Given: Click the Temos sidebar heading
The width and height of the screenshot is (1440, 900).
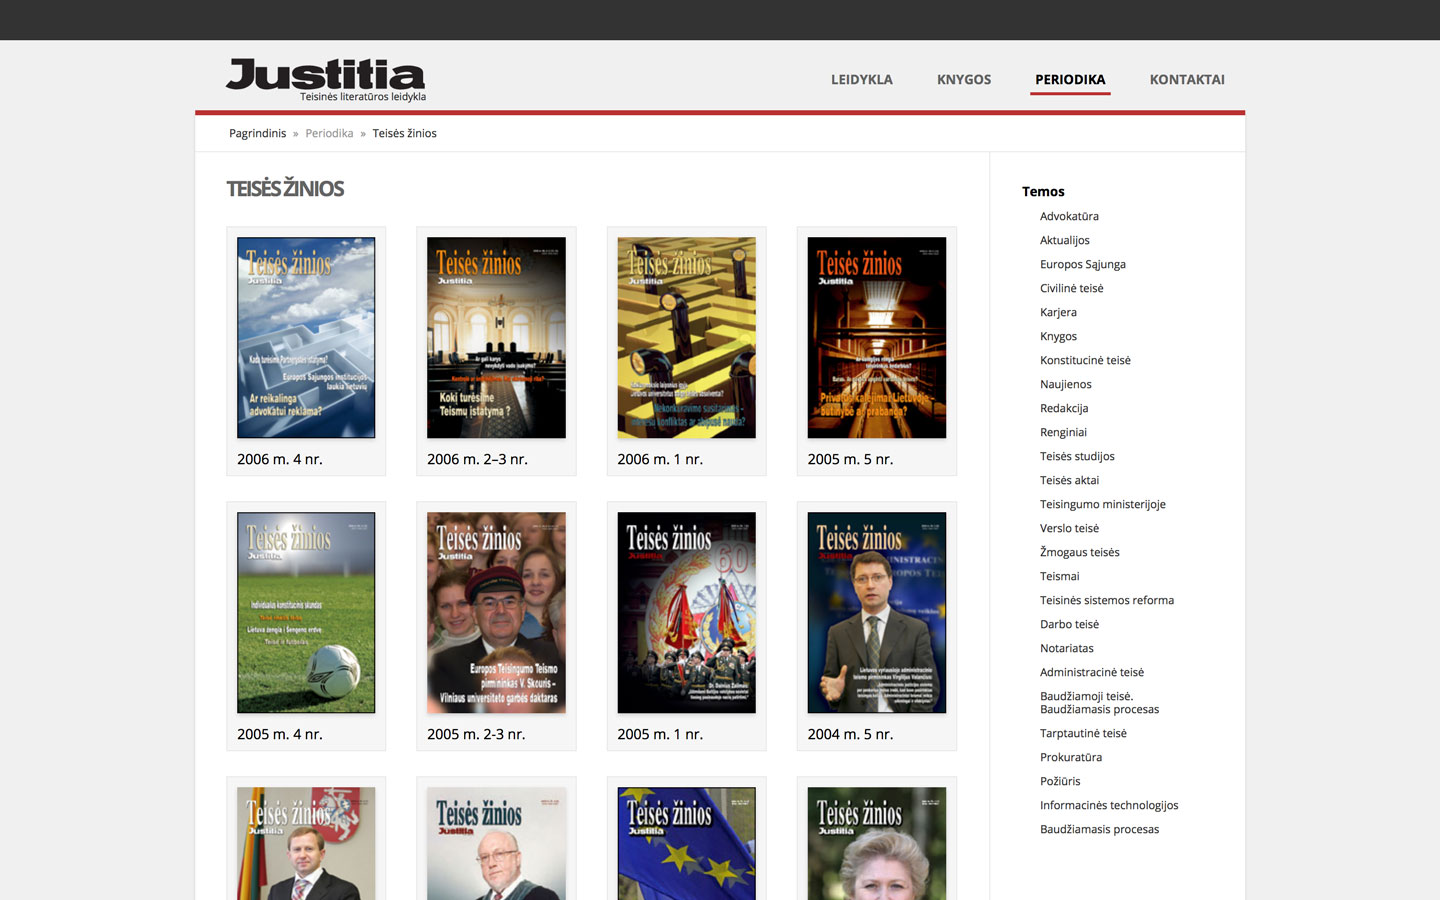Looking at the screenshot, I should click(x=1043, y=191).
